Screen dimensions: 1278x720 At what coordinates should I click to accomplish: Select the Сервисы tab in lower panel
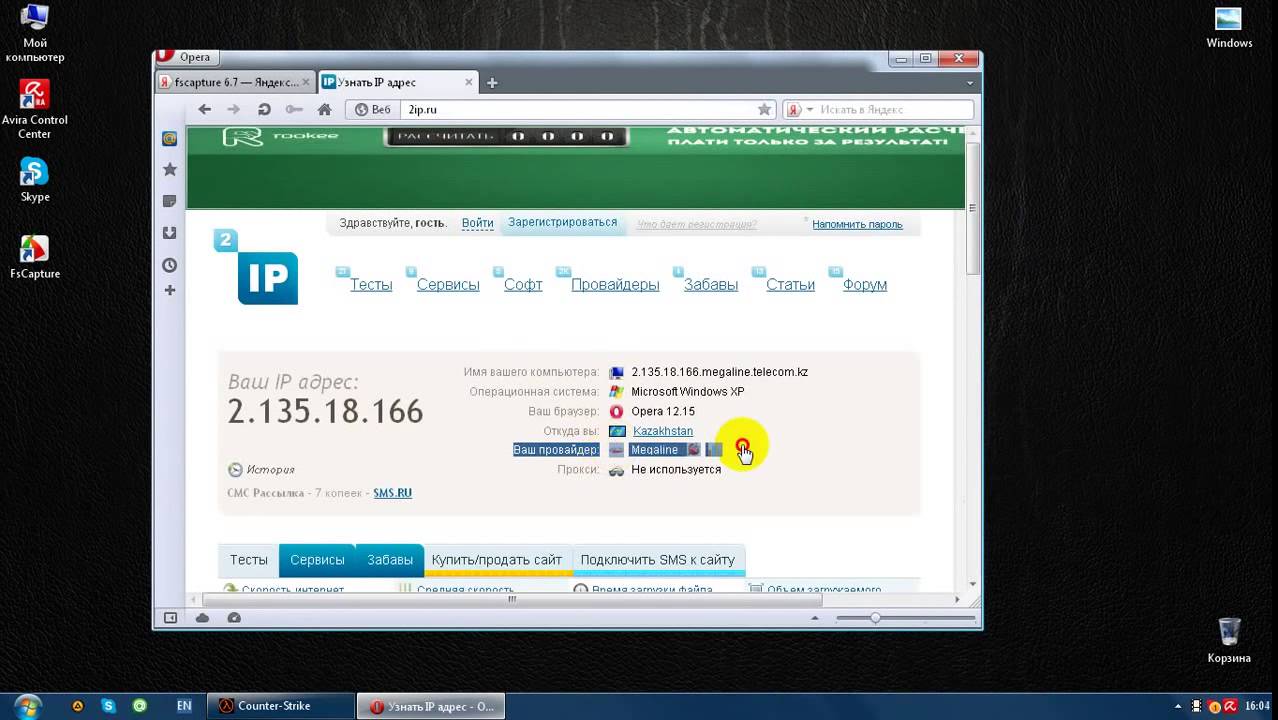[x=317, y=560]
